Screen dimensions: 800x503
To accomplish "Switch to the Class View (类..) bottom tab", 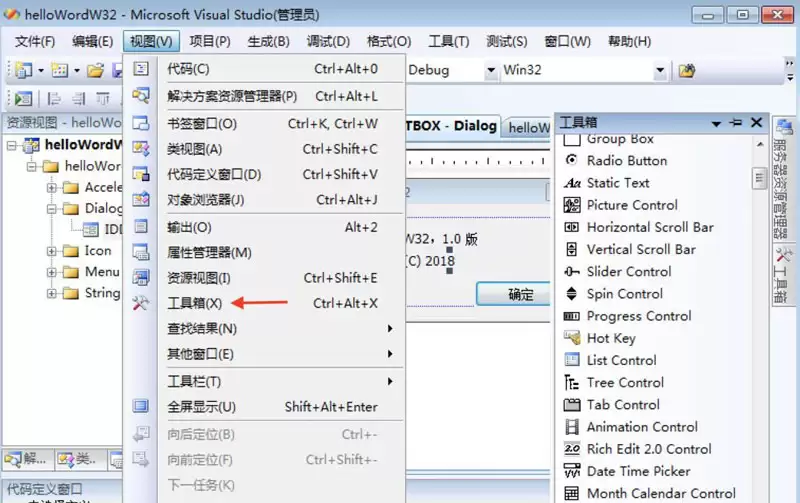I will pyautogui.click(x=80, y=460).
